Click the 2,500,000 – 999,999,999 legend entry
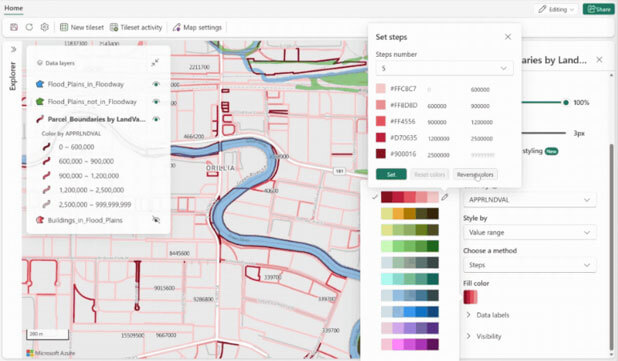This screenshot has height=361, width=618. (87, 205)
